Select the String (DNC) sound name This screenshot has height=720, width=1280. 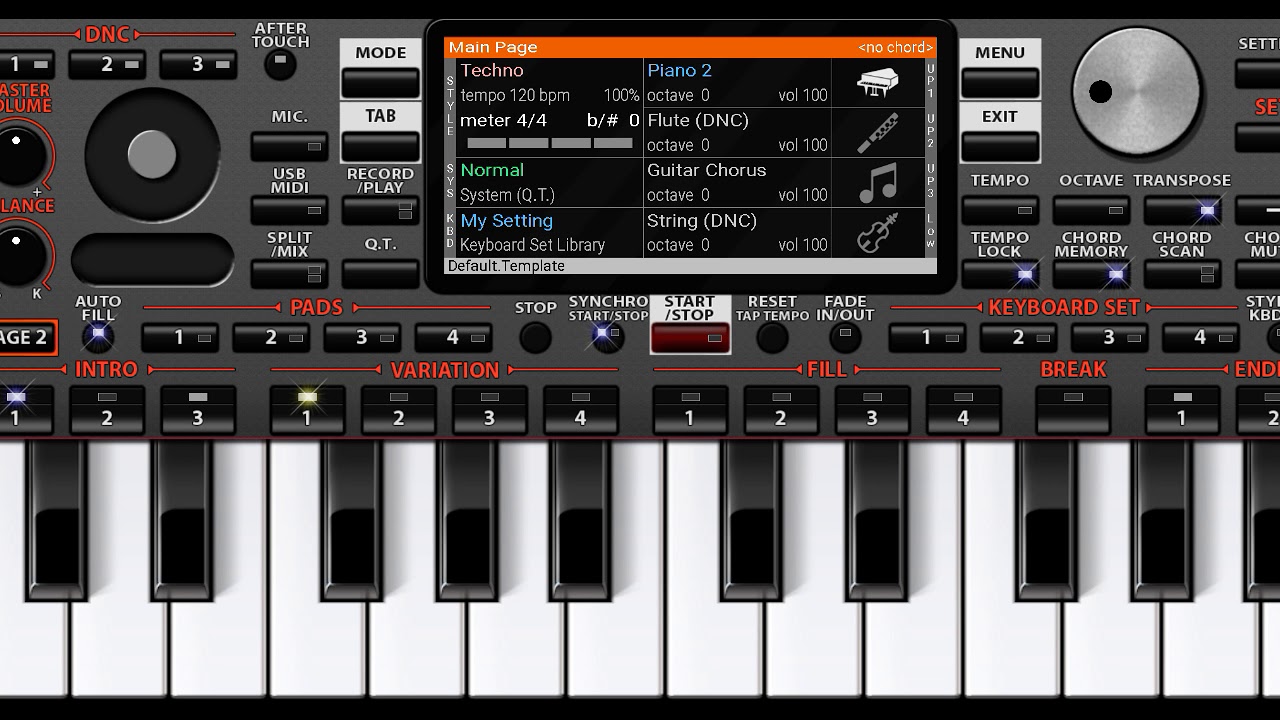tap(701, 221)
